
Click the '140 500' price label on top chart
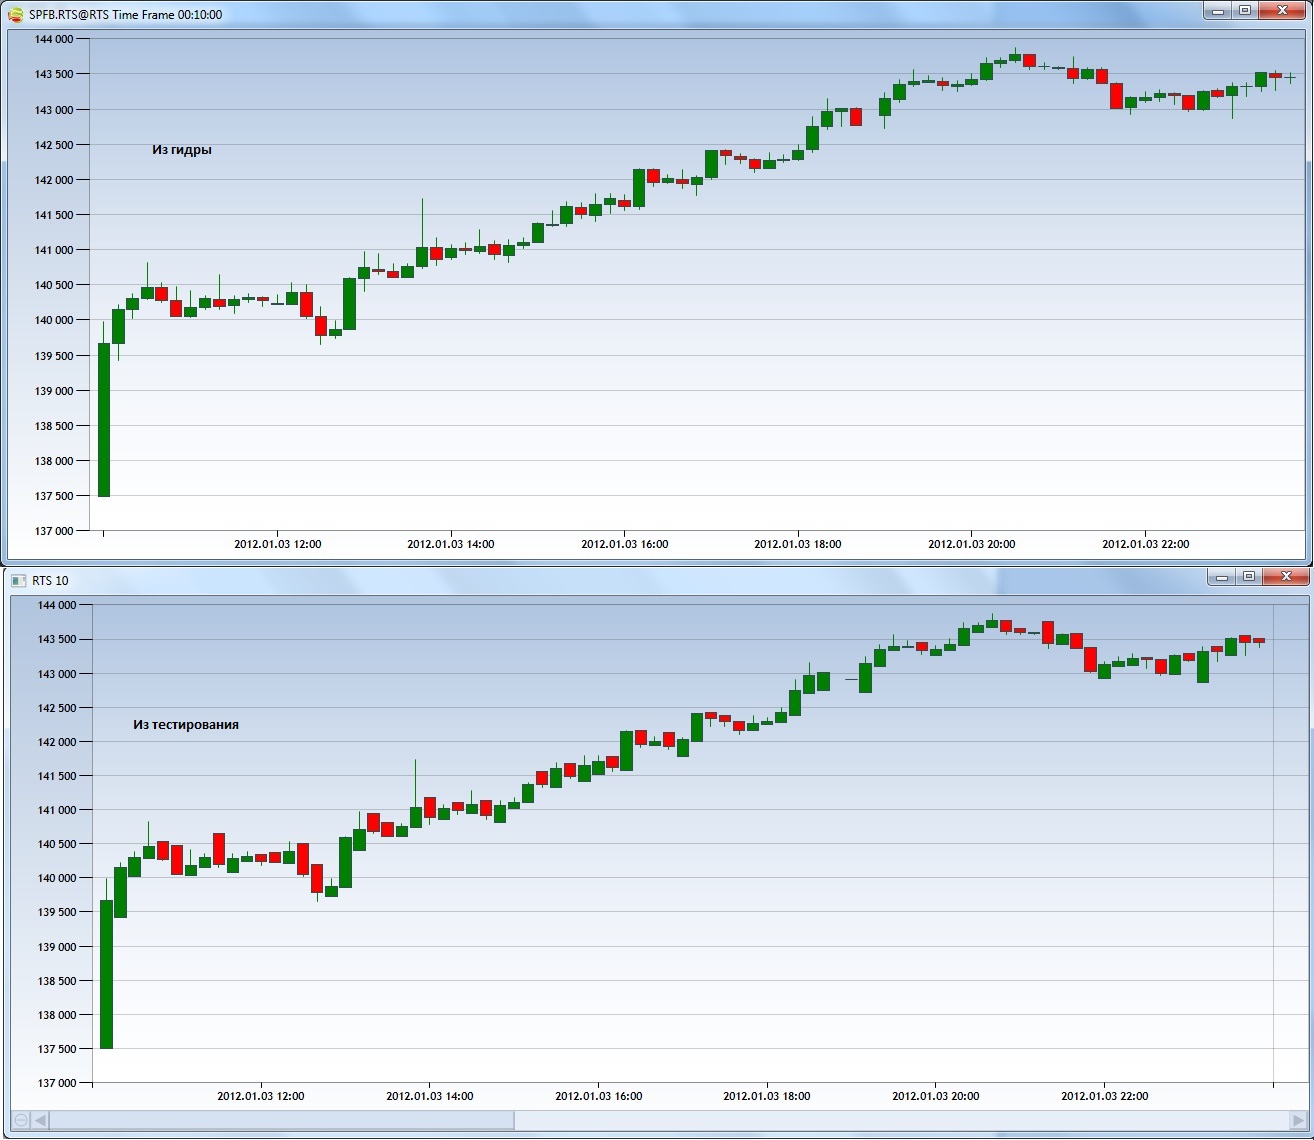pyautogui.click(x=54, y=285)
